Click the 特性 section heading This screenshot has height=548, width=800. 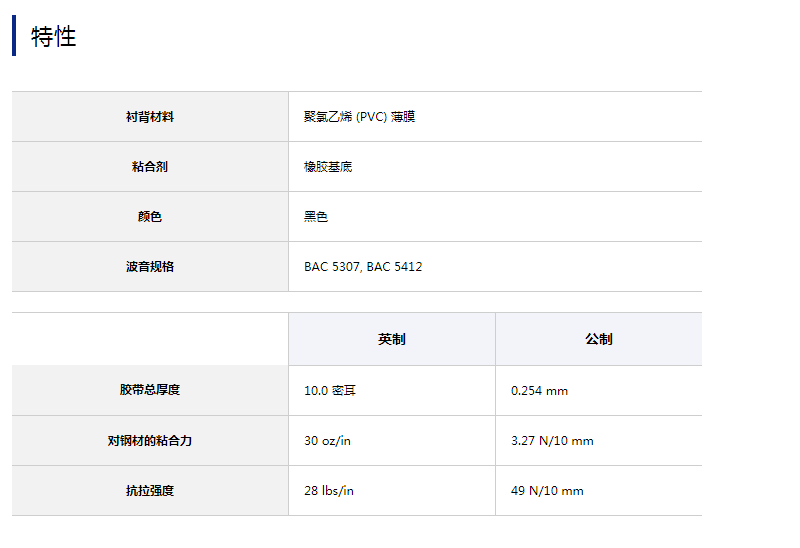[x=53, y=37]
